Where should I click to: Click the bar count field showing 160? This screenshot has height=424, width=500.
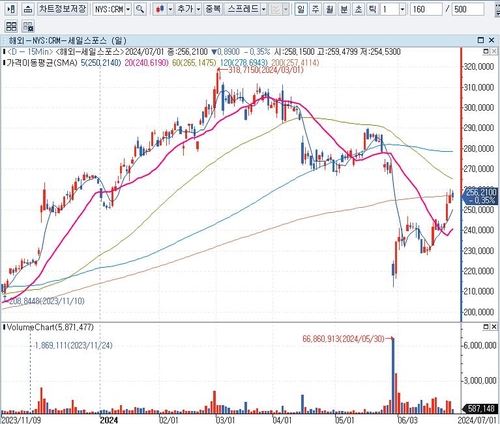tap(426, 9)
